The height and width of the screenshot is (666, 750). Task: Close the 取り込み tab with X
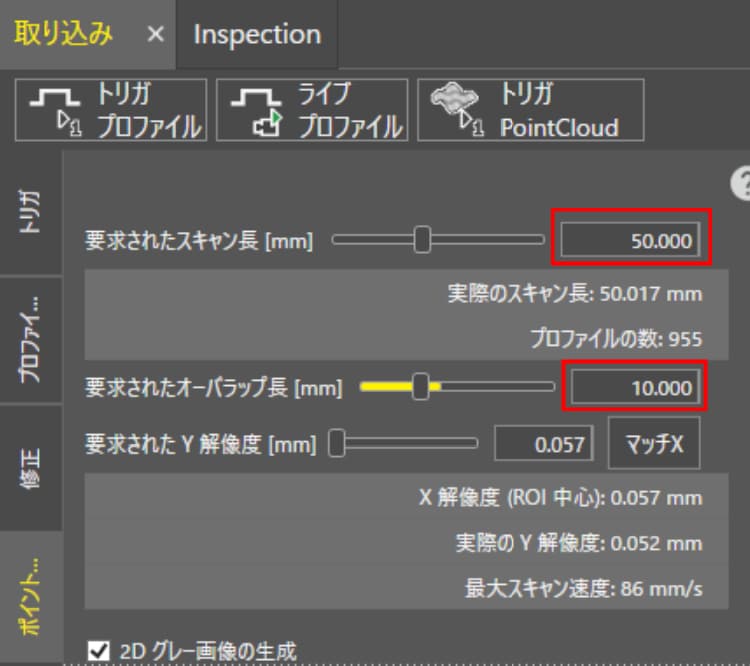tap(155, 34)
